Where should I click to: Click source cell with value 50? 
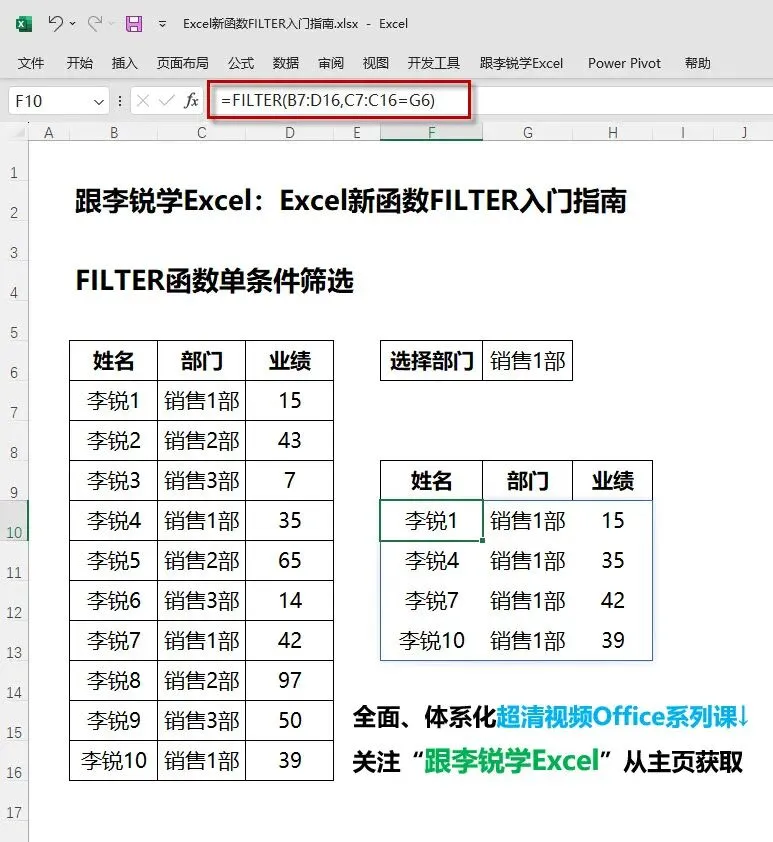(289, 720)
